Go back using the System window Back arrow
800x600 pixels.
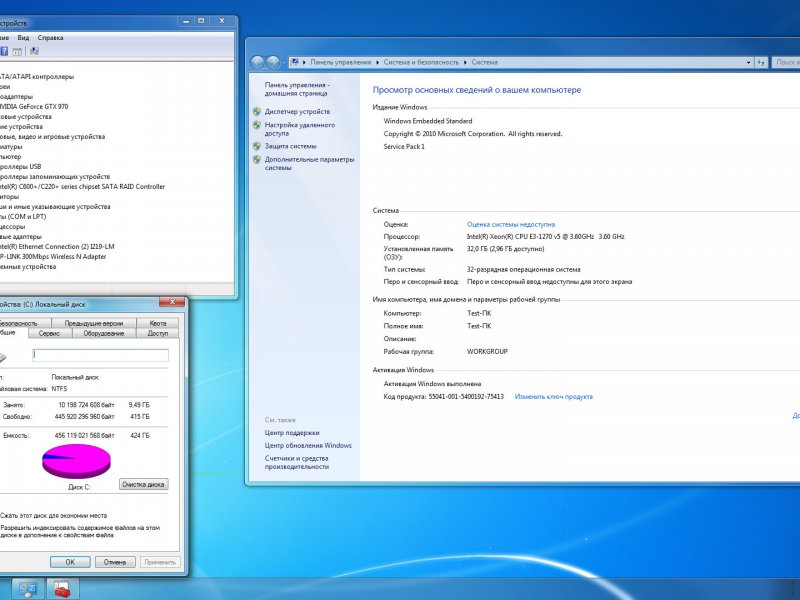point(258,62)
